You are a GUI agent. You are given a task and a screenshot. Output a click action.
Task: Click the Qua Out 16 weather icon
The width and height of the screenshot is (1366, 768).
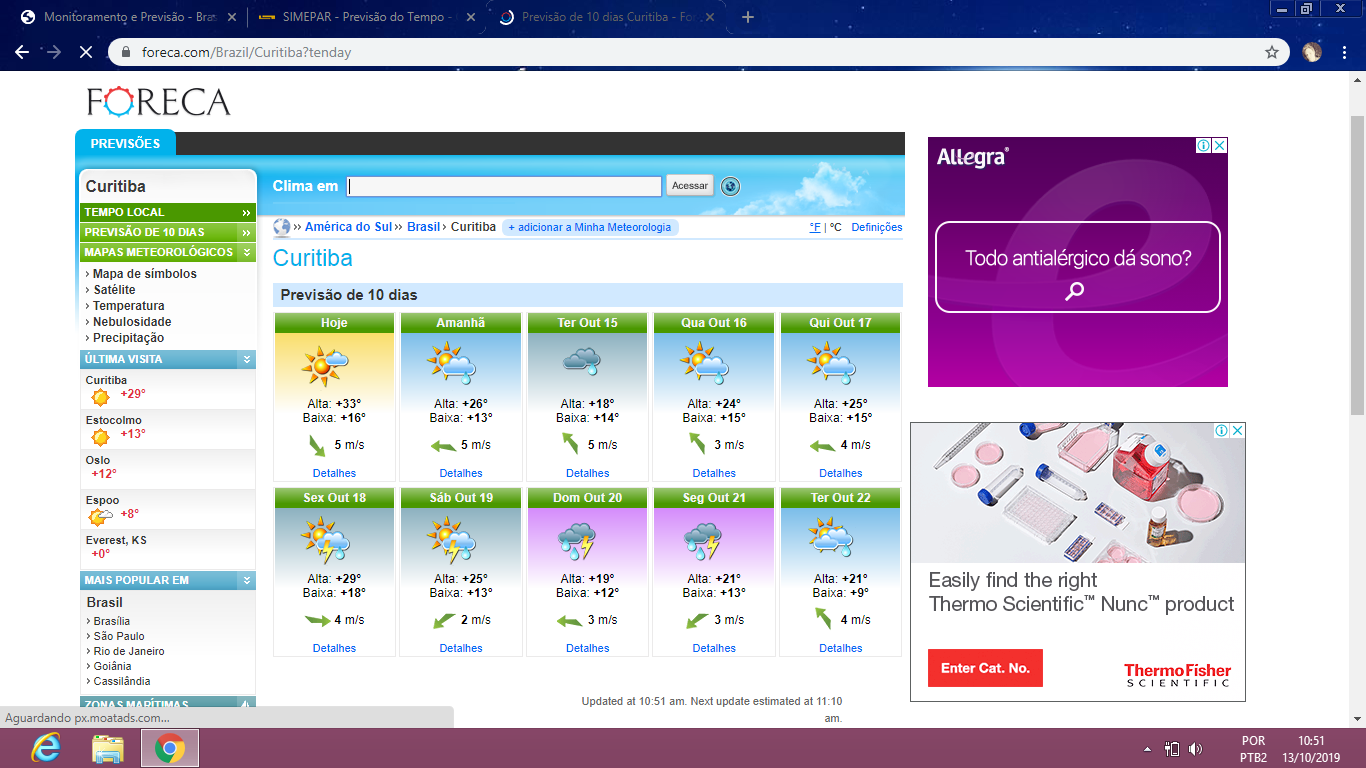pyautogui.click(x=705, y=365)
